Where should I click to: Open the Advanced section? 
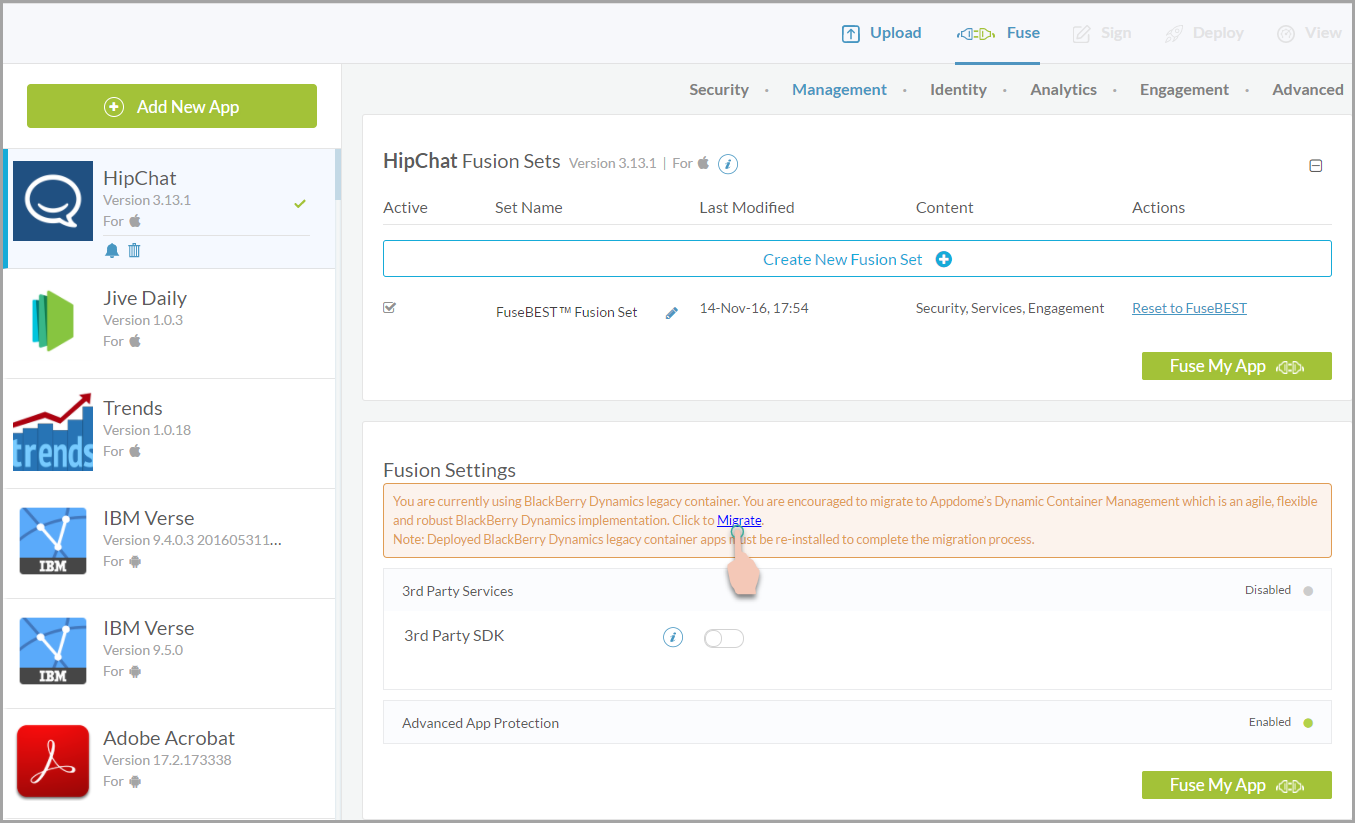point(1308,89)
